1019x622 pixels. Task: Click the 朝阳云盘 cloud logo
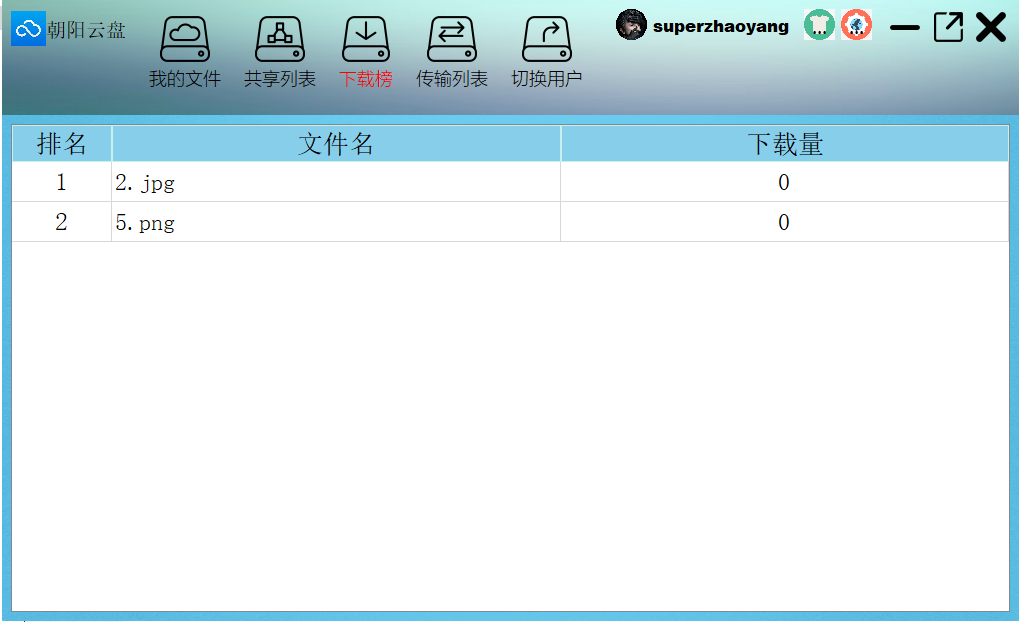(28, 29)
